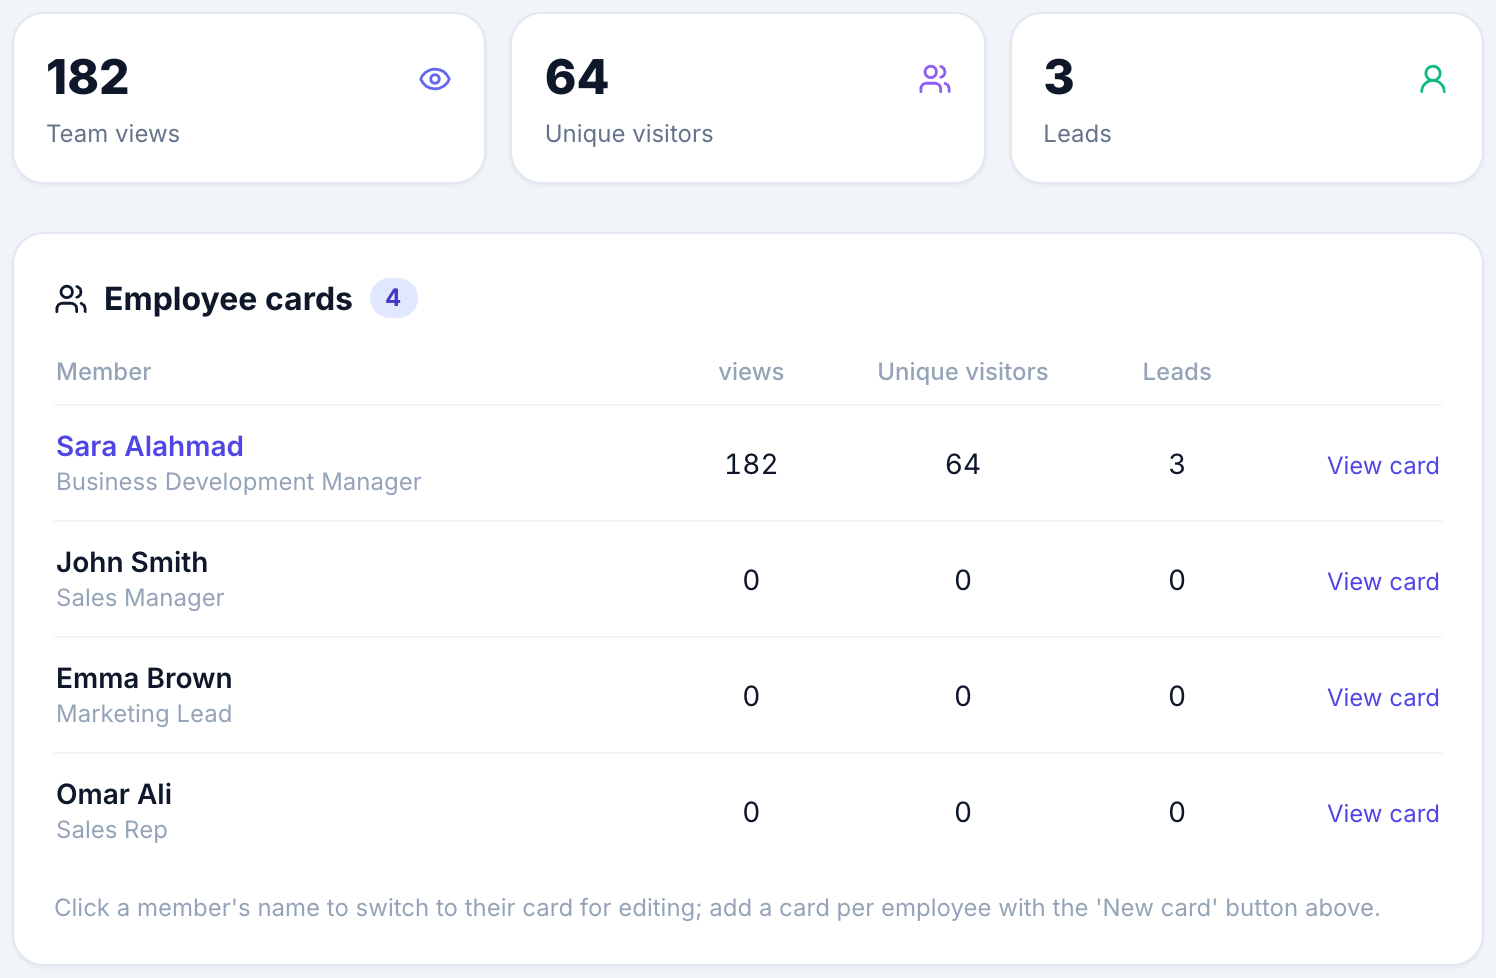Click 'Sales Rep' job title
This screenshot has height=978, width=1496.
click(112, 830)
